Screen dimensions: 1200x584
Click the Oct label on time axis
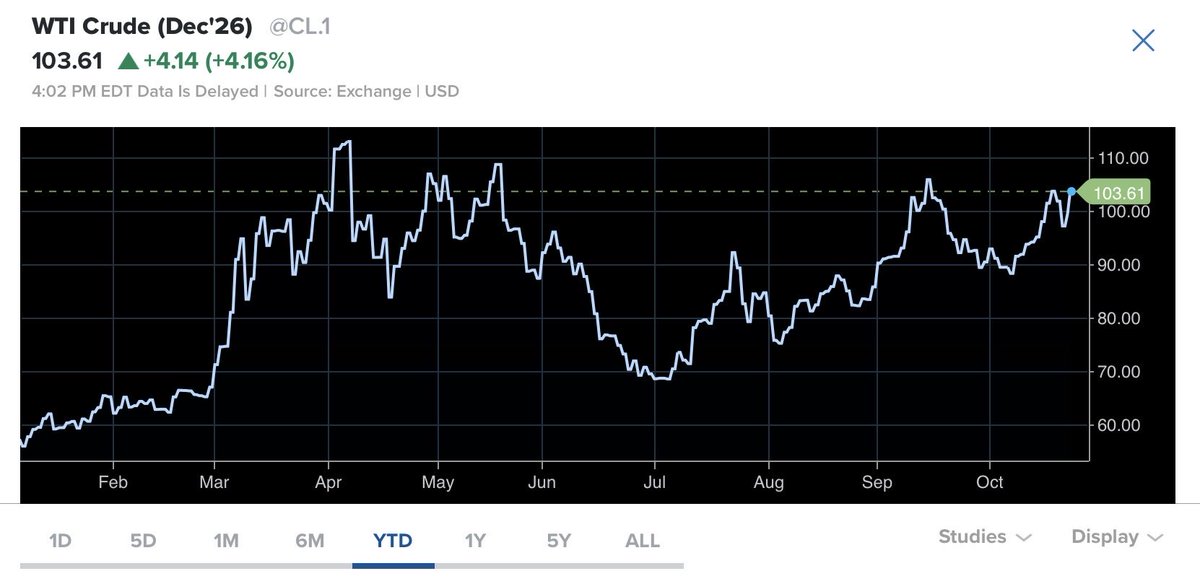pyautogui.click(x=989, y=481)
